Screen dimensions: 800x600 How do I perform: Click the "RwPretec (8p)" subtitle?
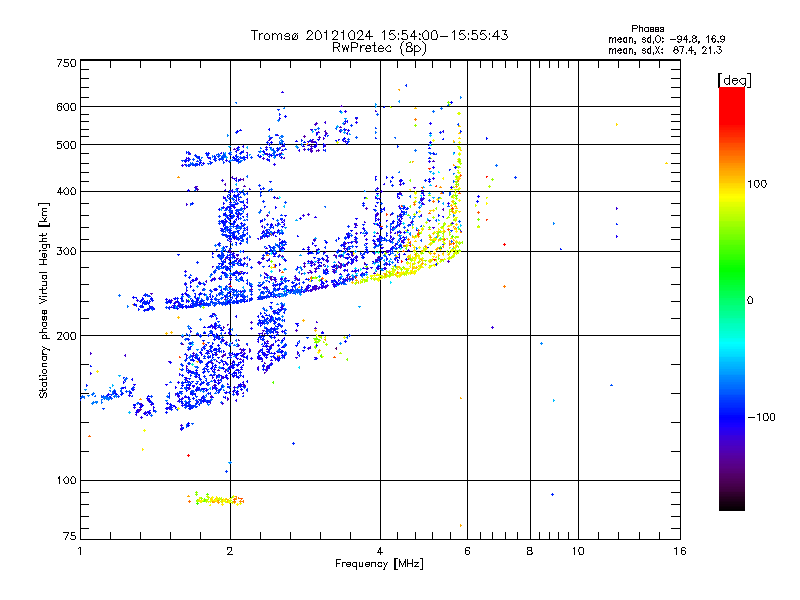[379, 48]
